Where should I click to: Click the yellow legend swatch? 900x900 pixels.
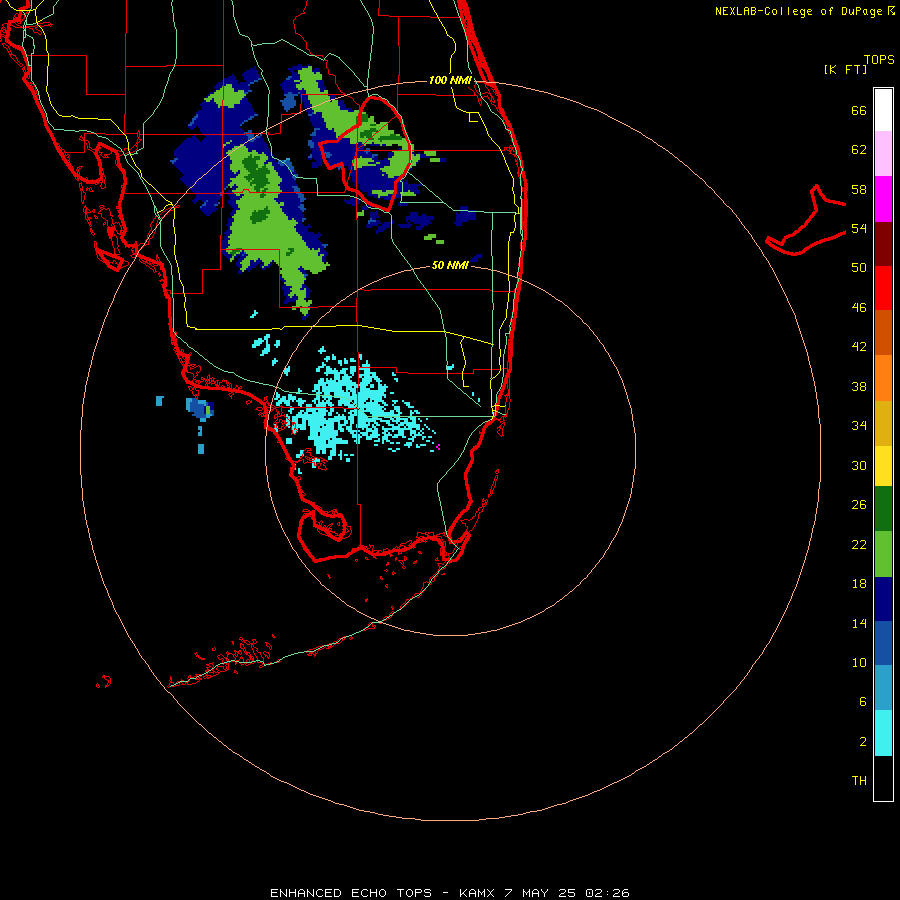[883, 466]
